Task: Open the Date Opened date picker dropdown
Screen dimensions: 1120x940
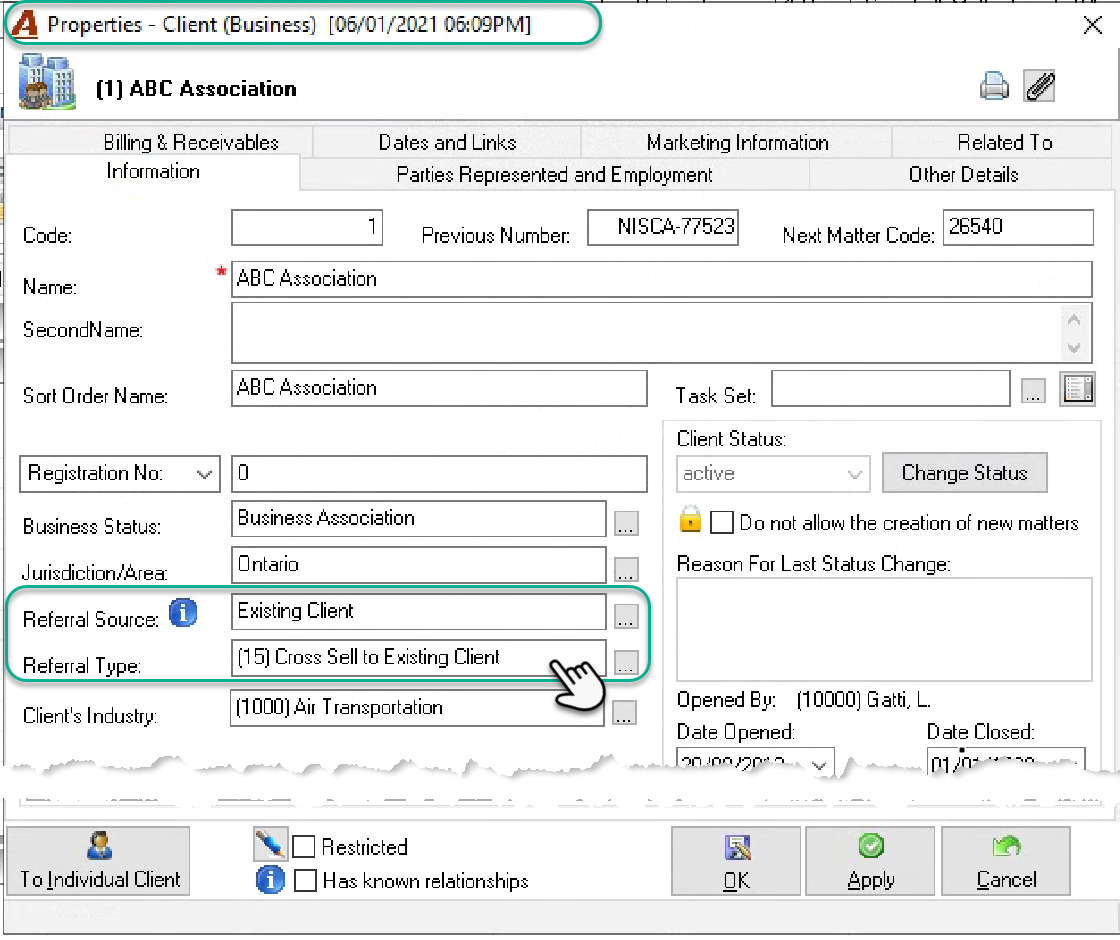Action: (x=820, y=765)
